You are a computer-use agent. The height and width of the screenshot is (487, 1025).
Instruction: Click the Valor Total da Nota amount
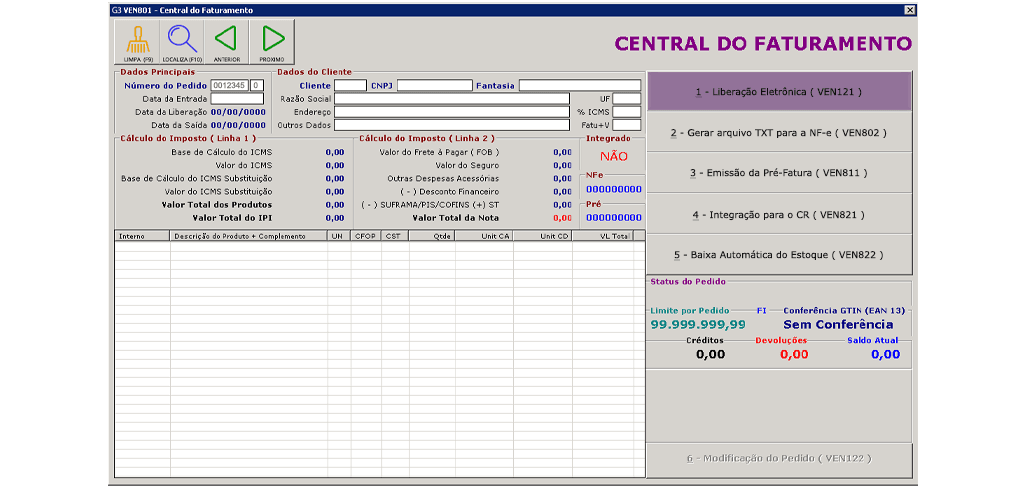pos(562,218)
